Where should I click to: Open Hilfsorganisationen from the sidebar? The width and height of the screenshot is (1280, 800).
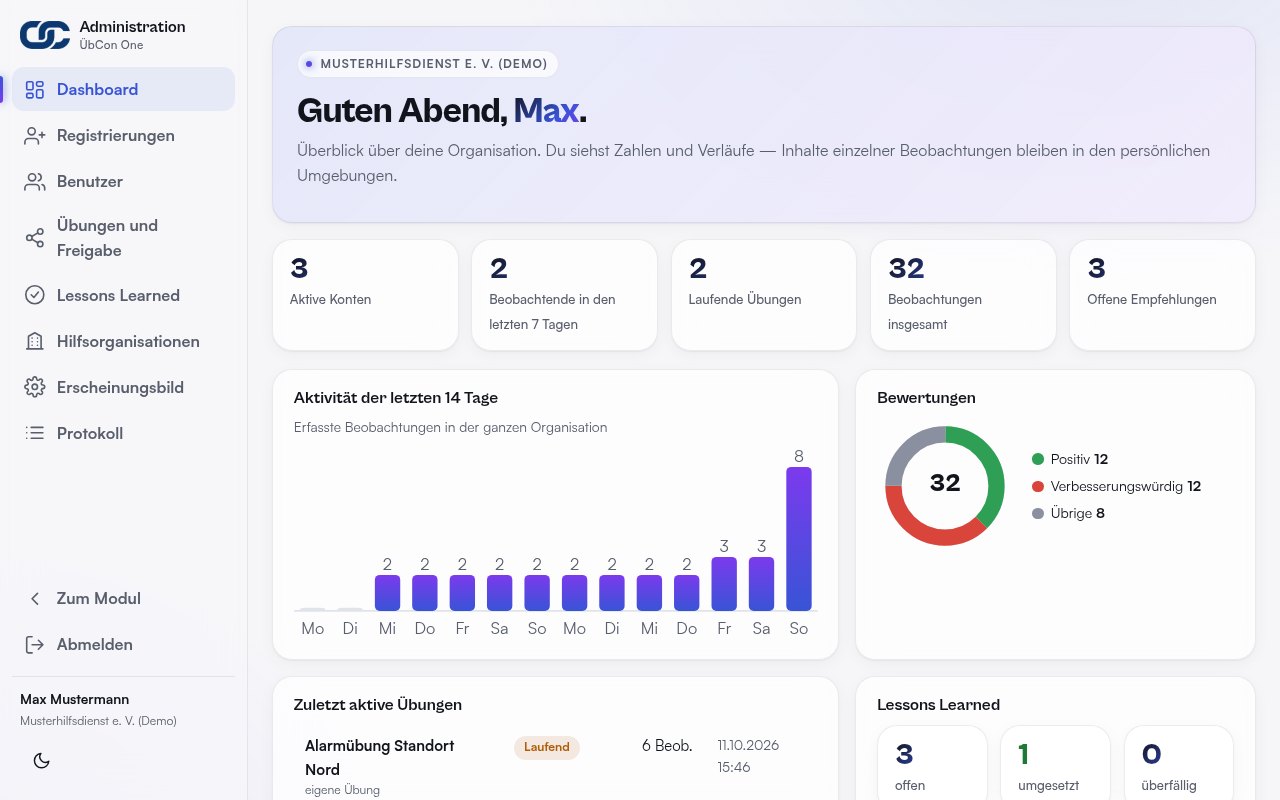tap(124, 342)
